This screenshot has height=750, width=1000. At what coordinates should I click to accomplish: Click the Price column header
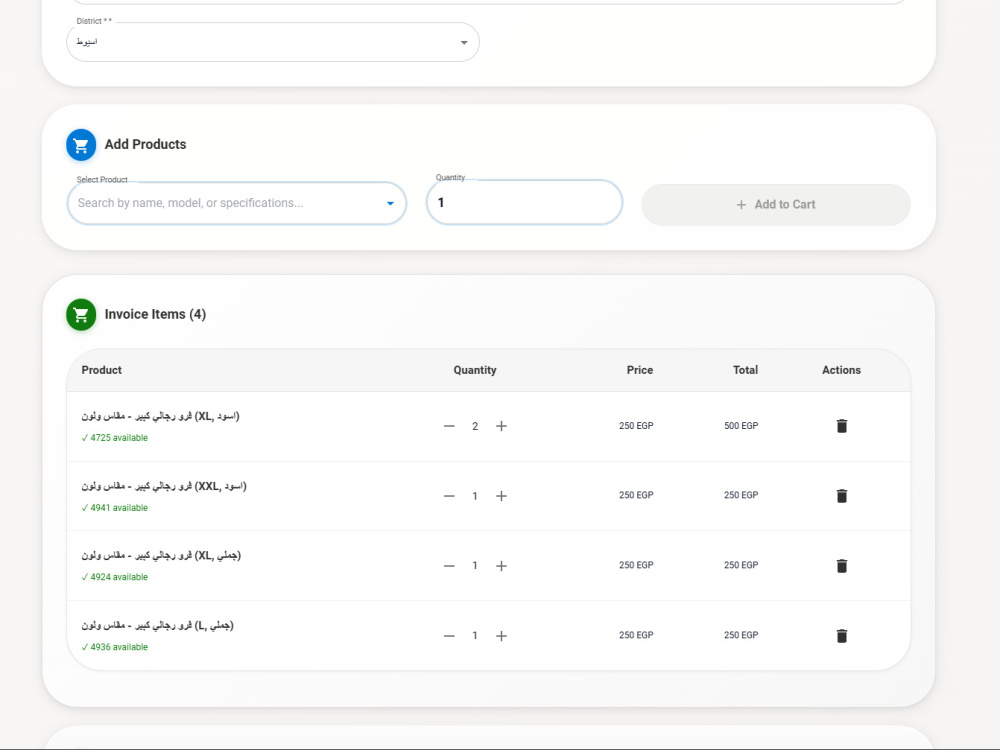640,370
